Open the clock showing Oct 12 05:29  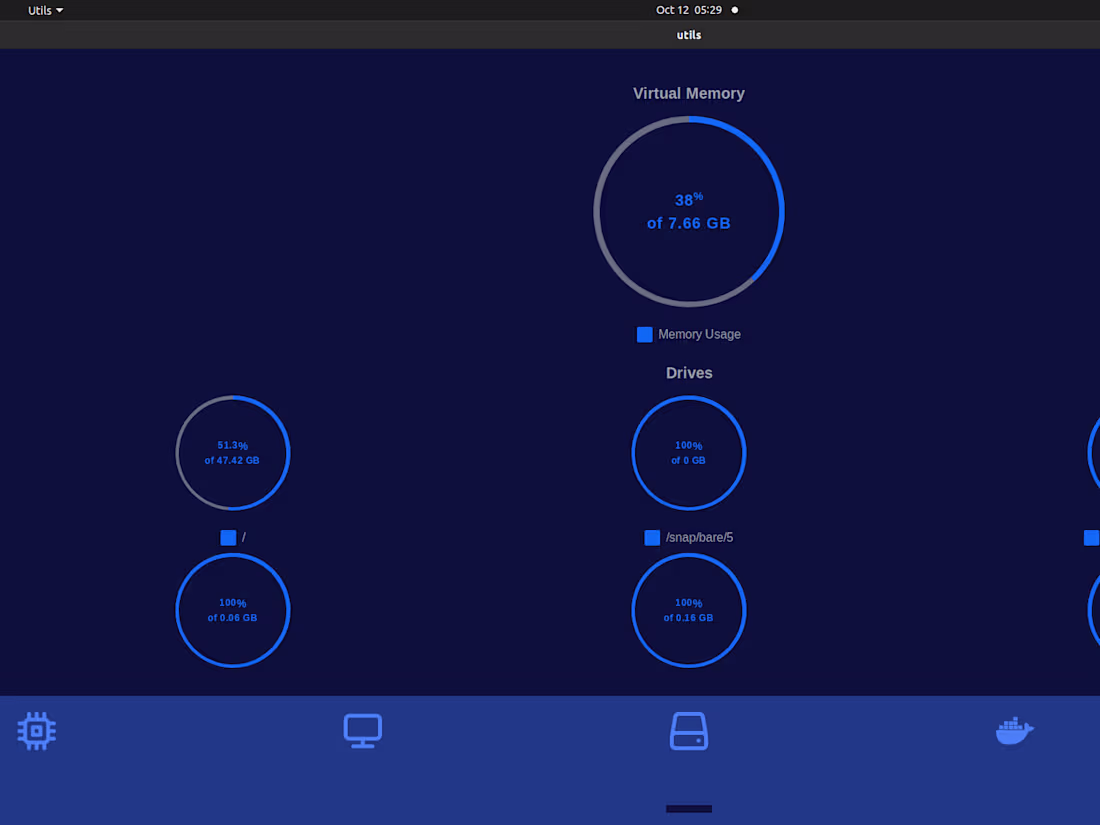688,10
